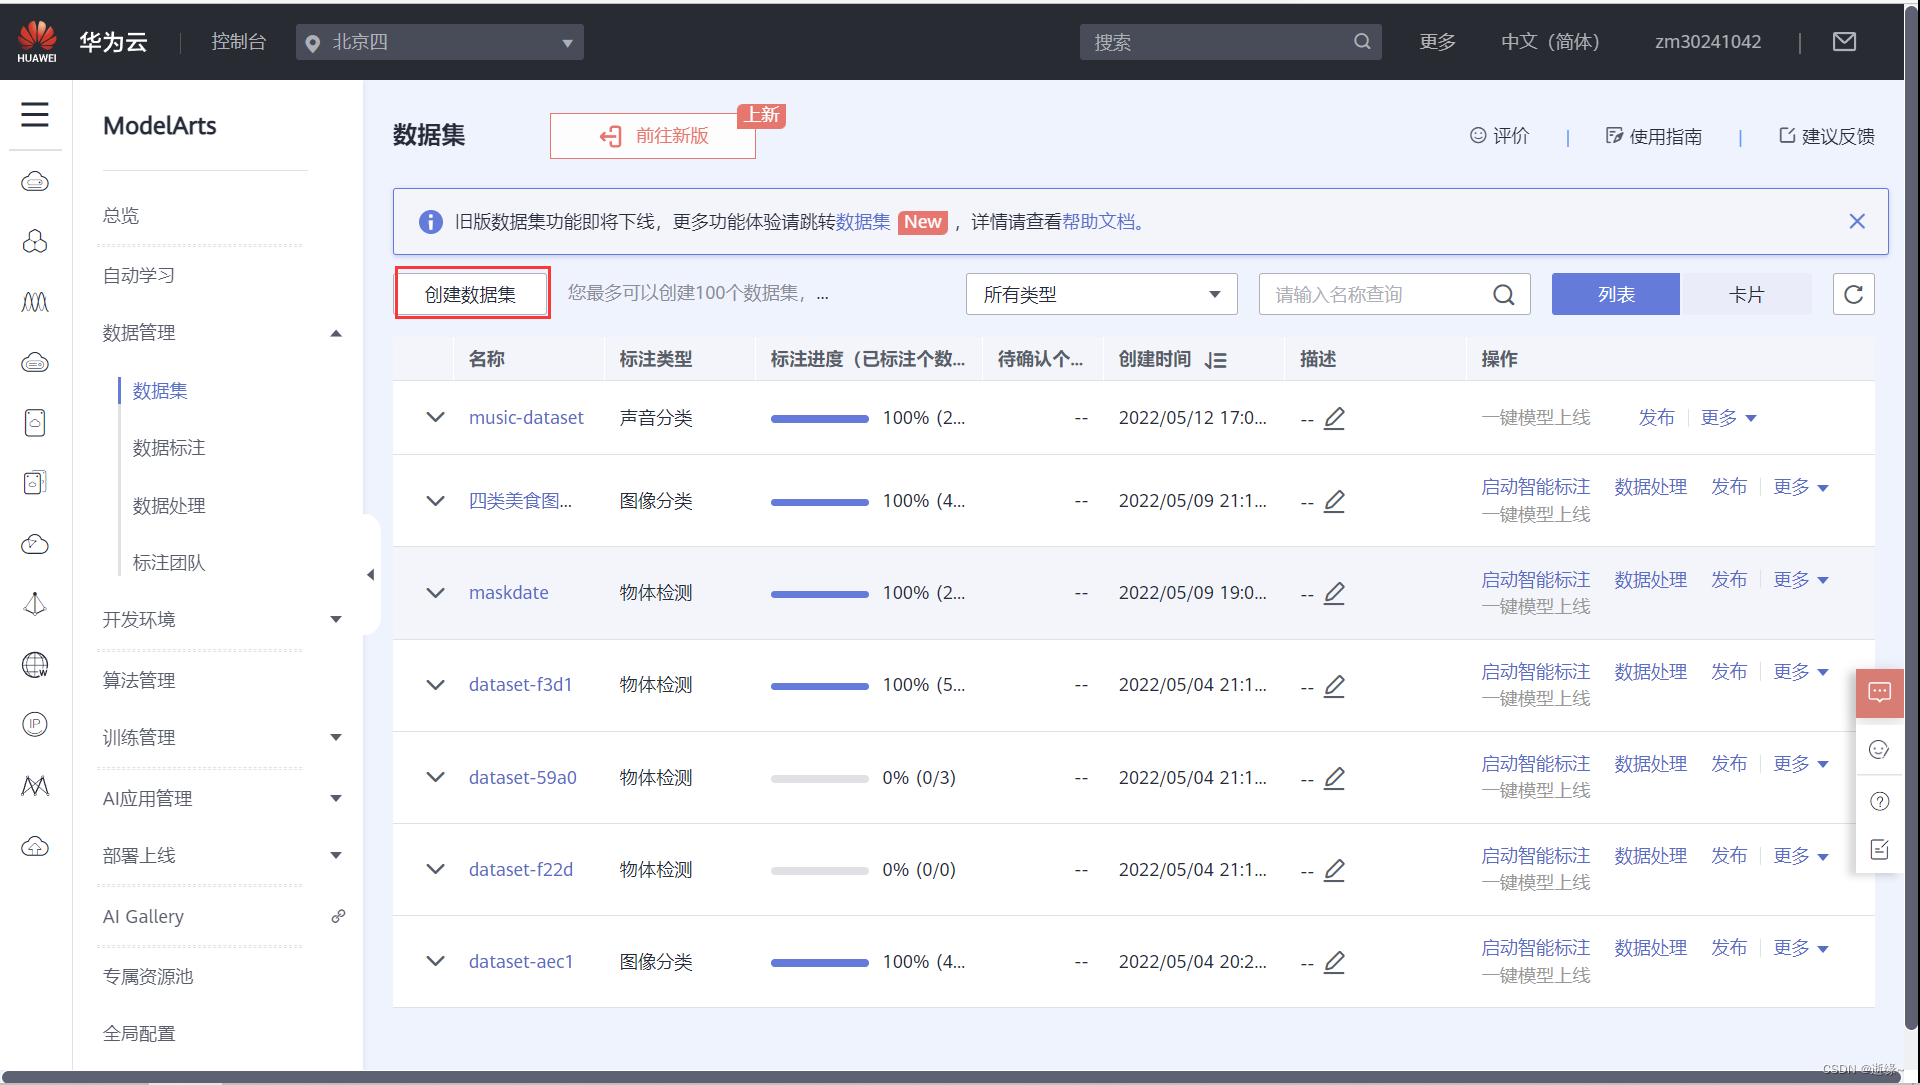The width and height of the screenshot is (1920, 1085).
Task: Select list view (列表) toggle
Action: tap(1615, 294)
